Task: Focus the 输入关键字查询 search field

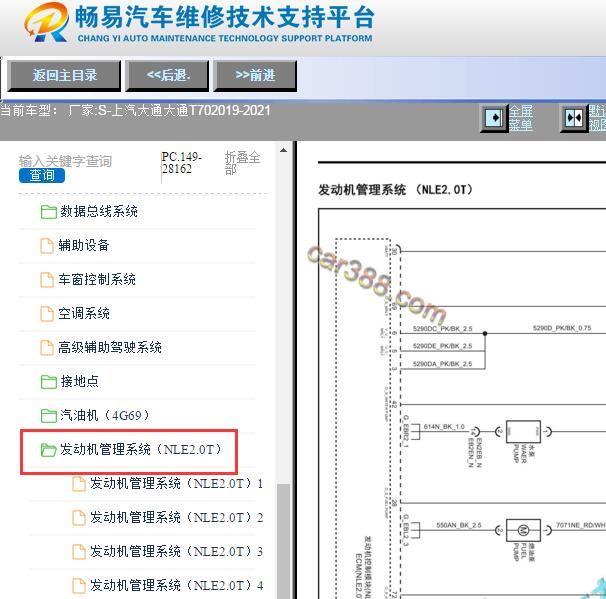Action: [65, 161]
